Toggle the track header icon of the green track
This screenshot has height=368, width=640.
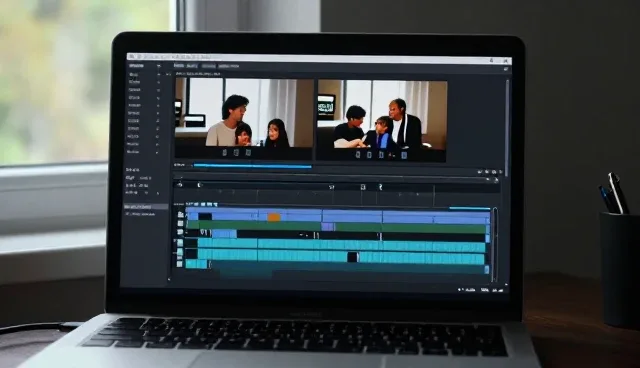tap(180, 224)
